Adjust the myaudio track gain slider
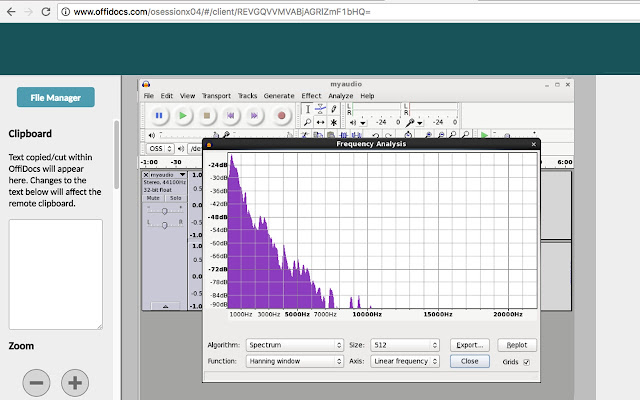 pyautogui.click(x=164, y=211)
